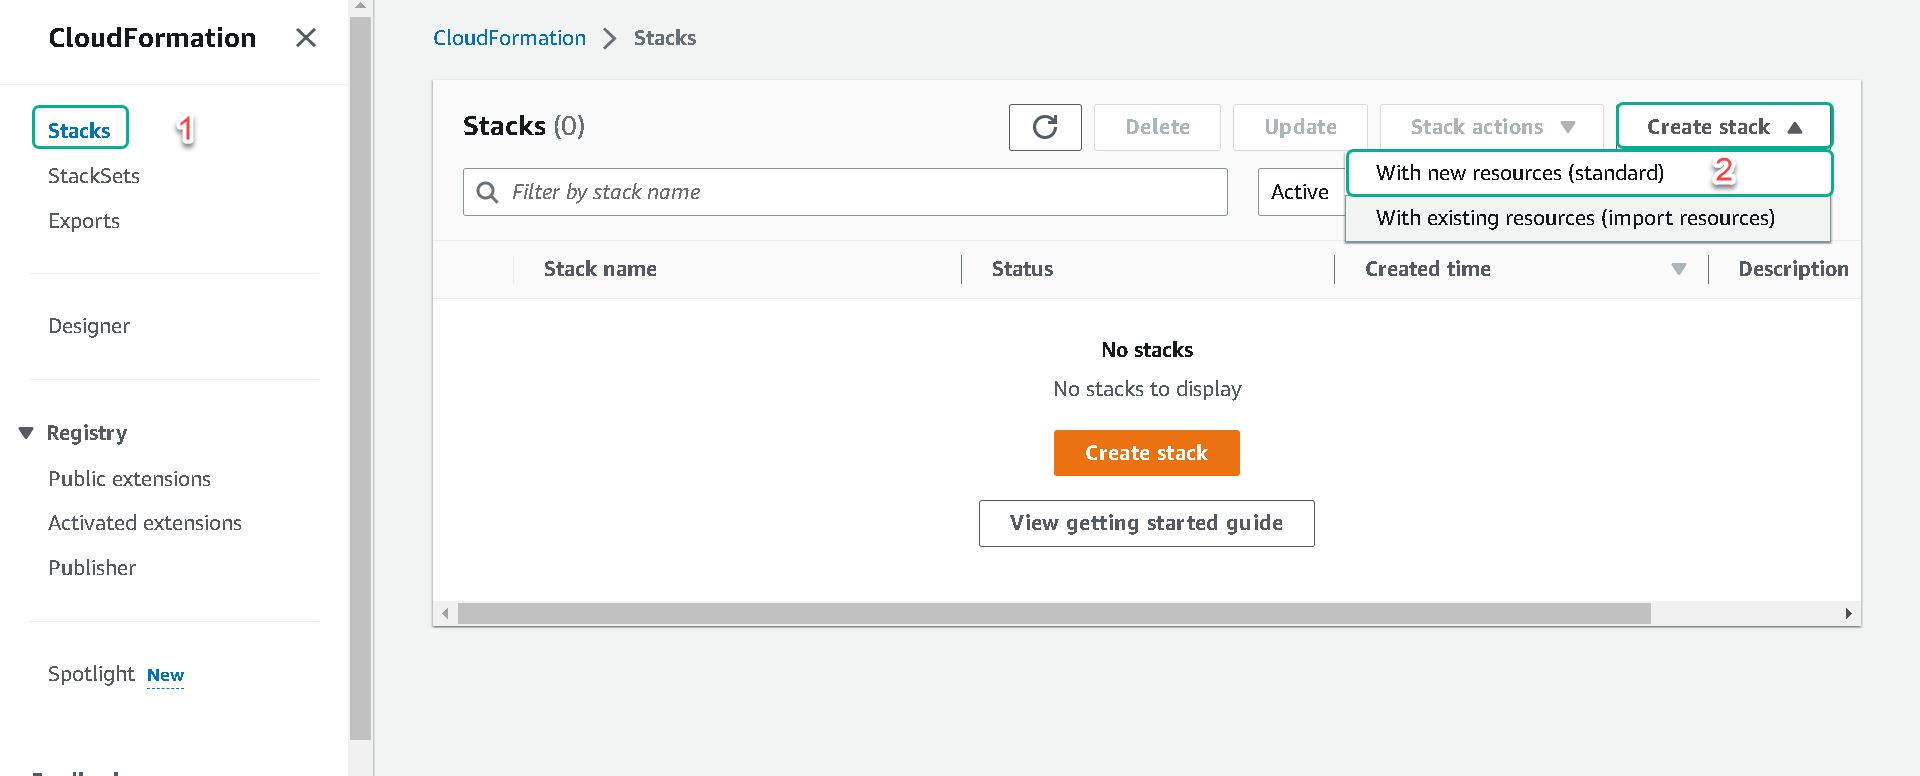The image size is (1920, 776).
Task: Click the horizontal scrollbar right arrow
Action: coord(1848,613)
